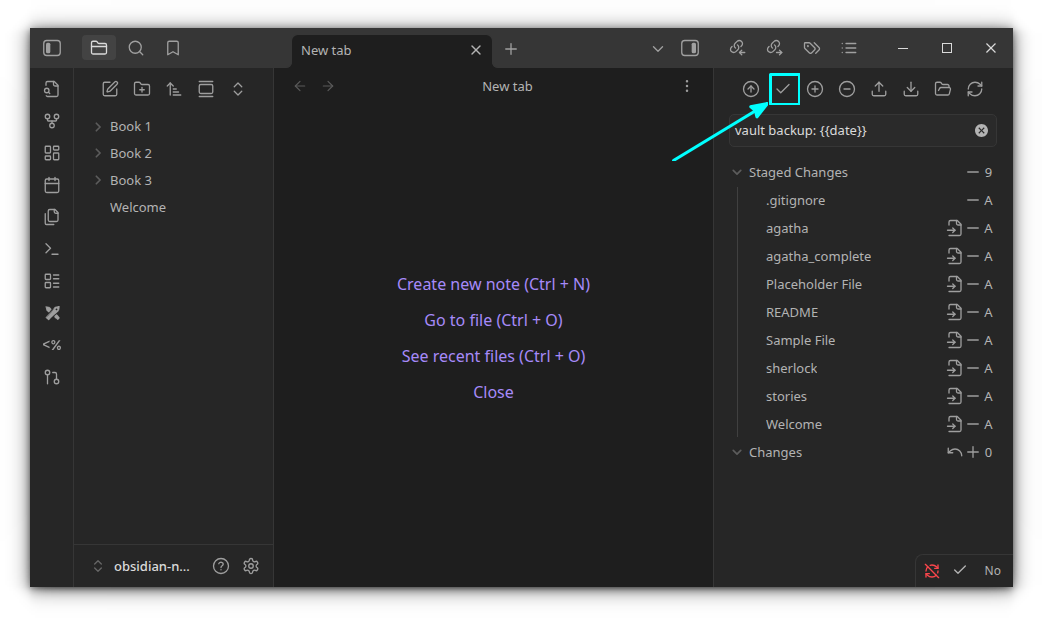Pull changes using the download arrow icon
Viewport: 1043px width, 619px height.
click(x=911, y=89)
